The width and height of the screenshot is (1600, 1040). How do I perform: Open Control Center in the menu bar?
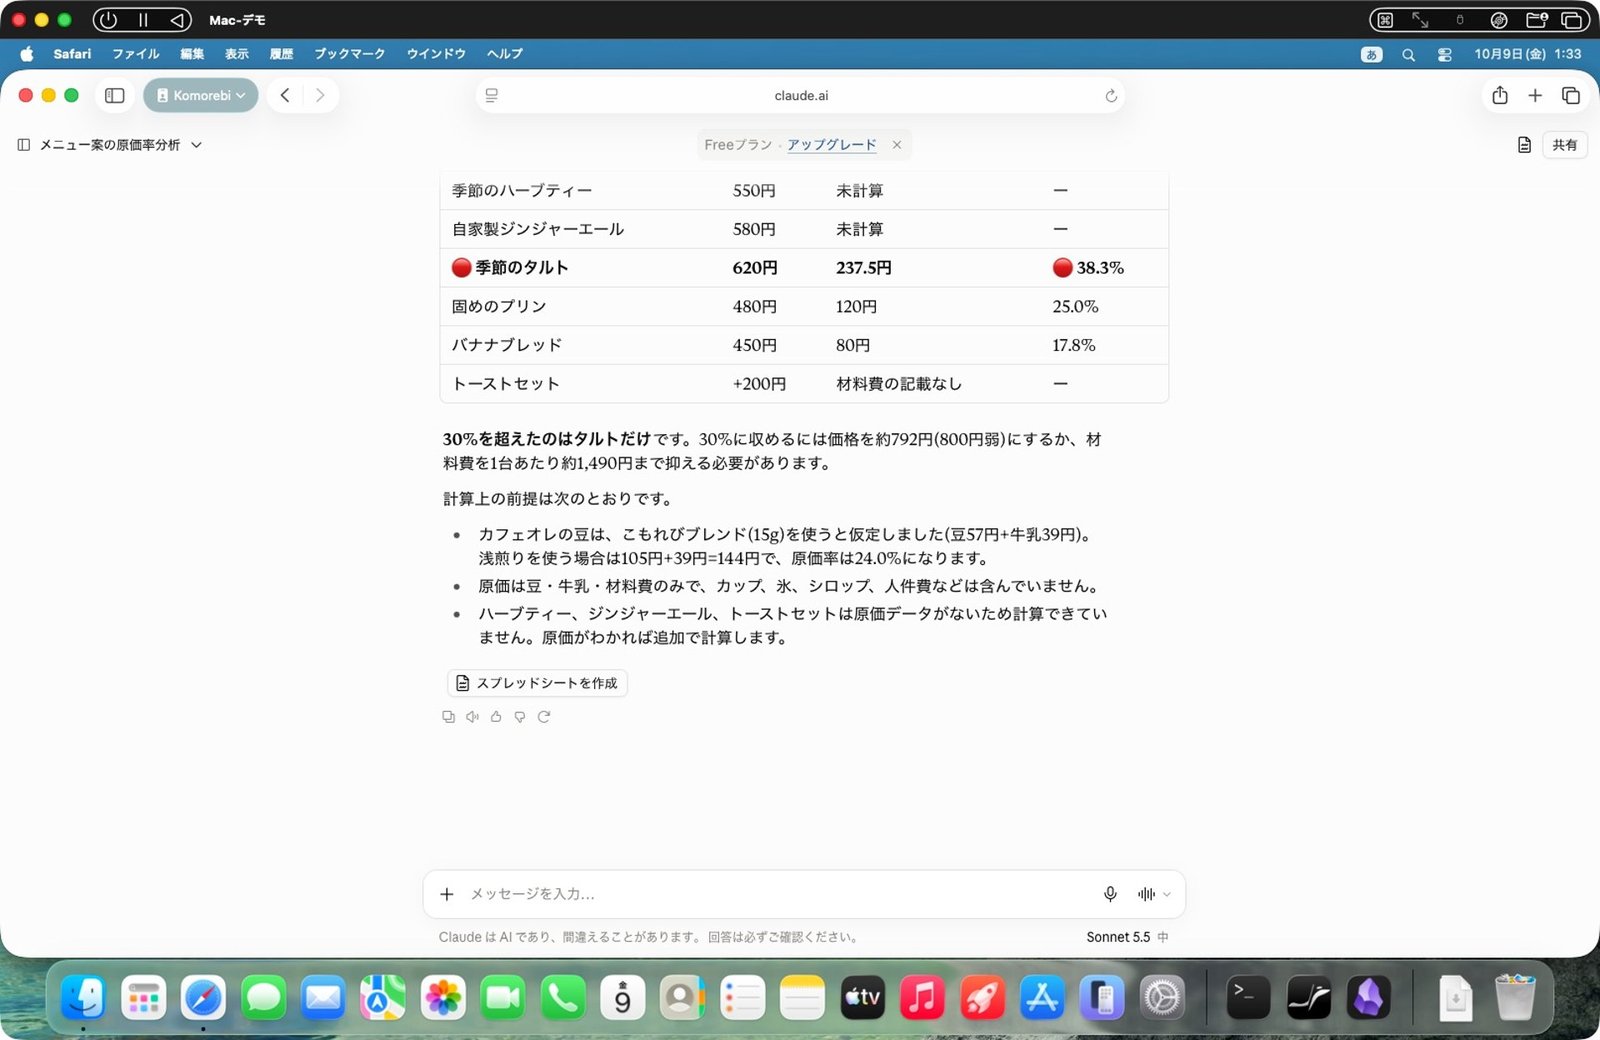(1444, 55)
